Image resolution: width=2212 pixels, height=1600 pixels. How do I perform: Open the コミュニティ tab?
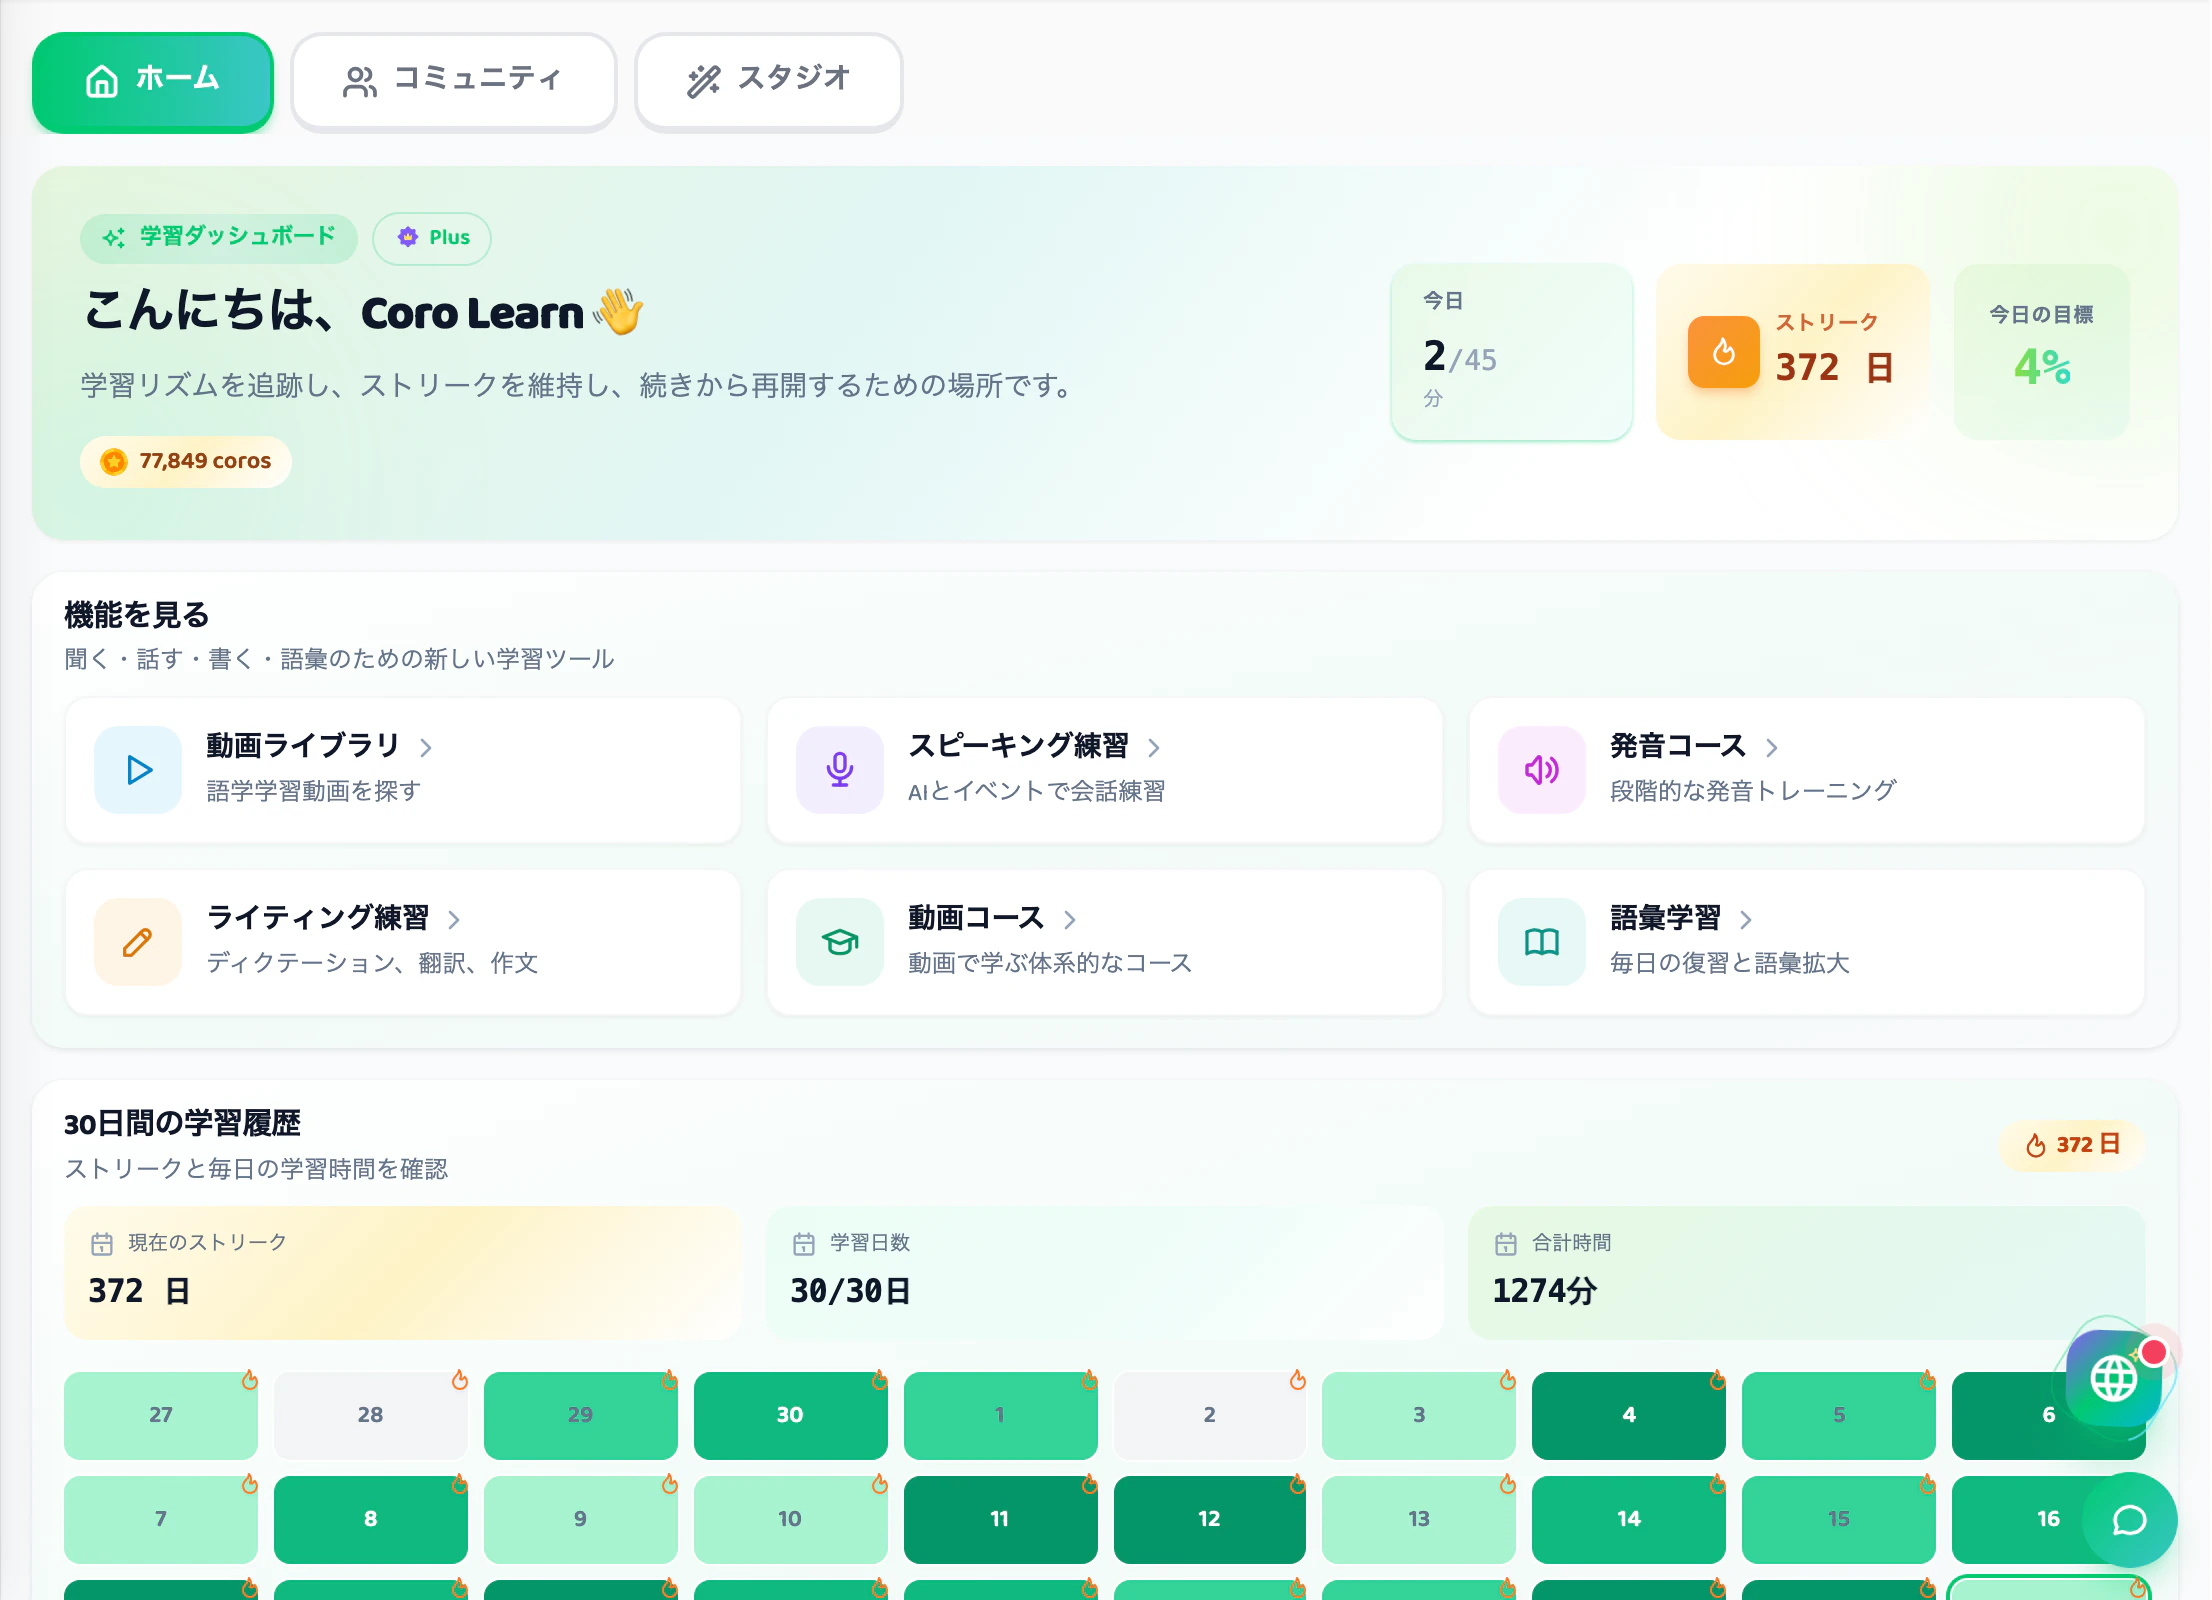pos(454,81)
